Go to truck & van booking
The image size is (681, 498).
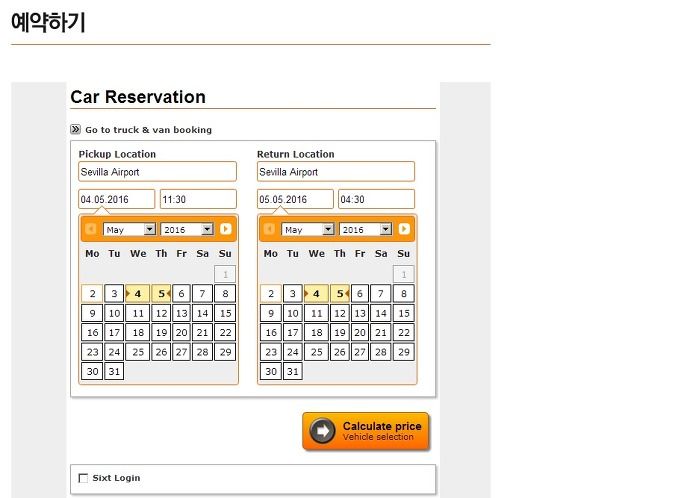click(149, 130)
